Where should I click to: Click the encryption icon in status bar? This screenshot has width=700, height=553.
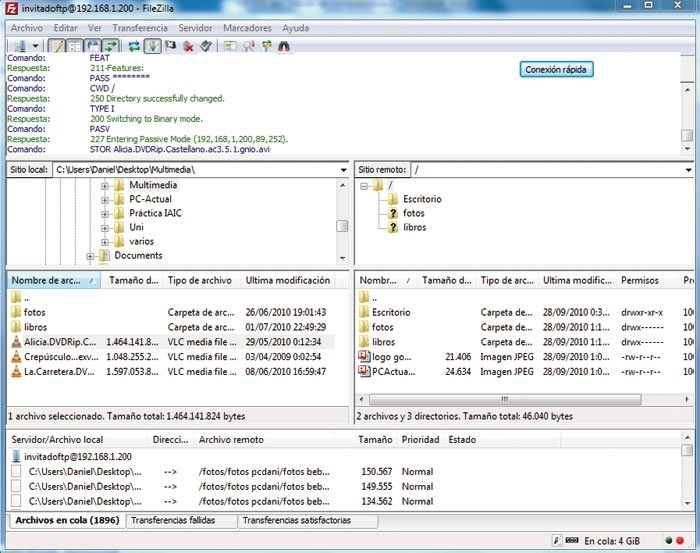557,541
